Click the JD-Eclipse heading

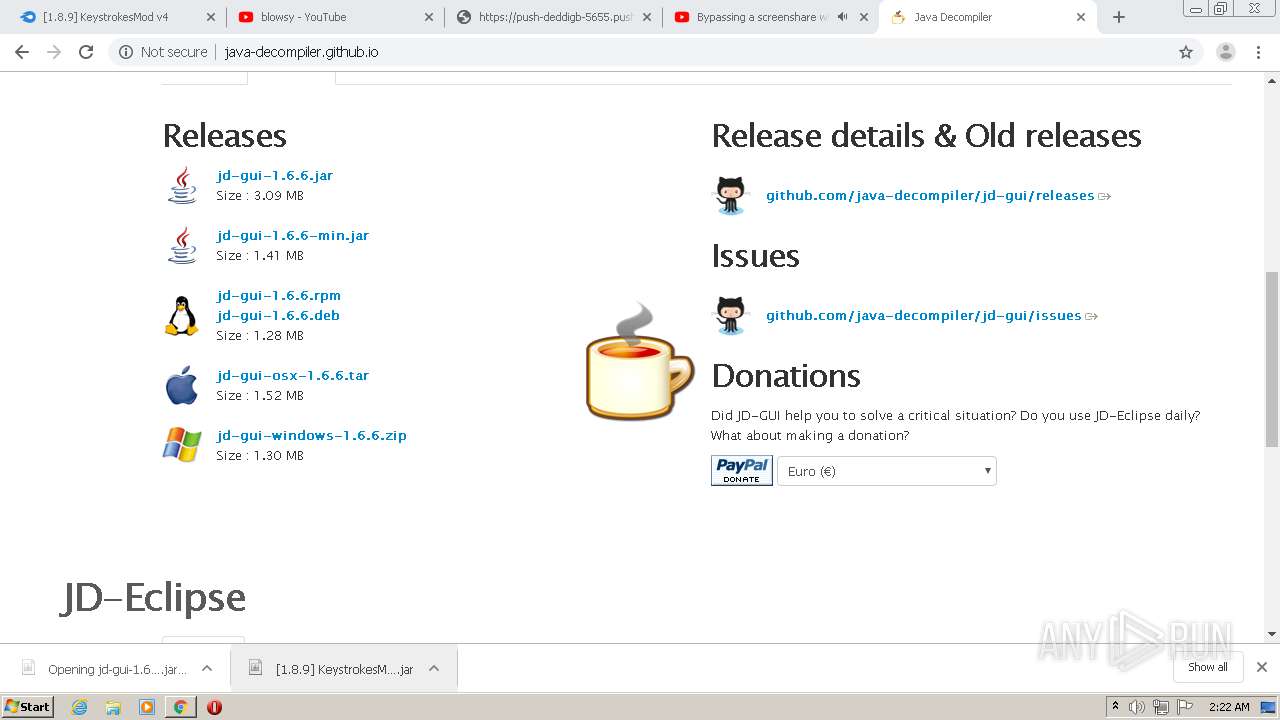pos(153,598)
